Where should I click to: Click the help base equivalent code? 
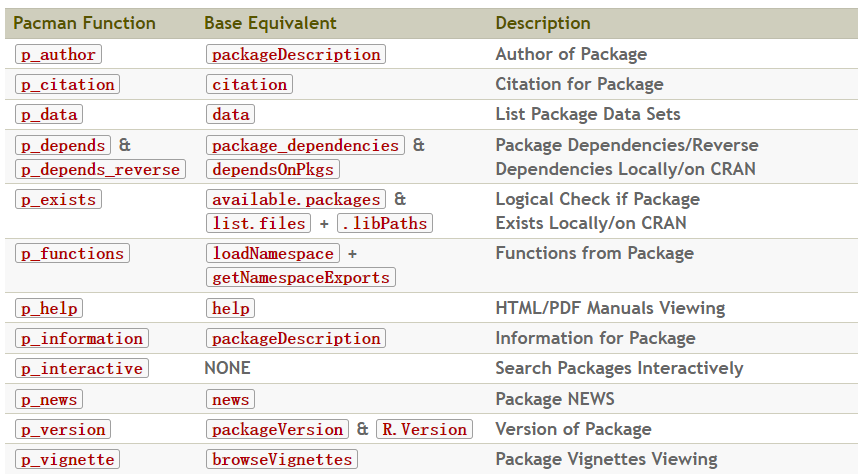click(x=231, y=308)
